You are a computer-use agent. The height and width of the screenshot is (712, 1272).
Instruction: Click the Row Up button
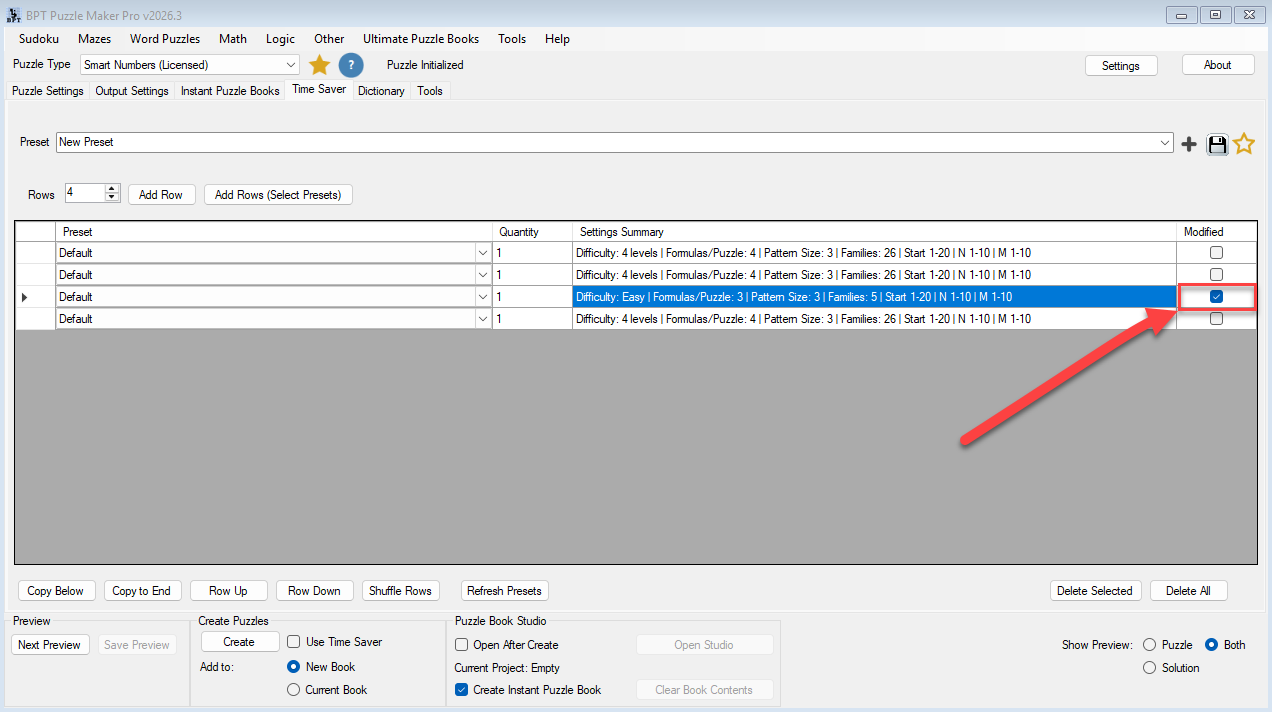[228, 591]
